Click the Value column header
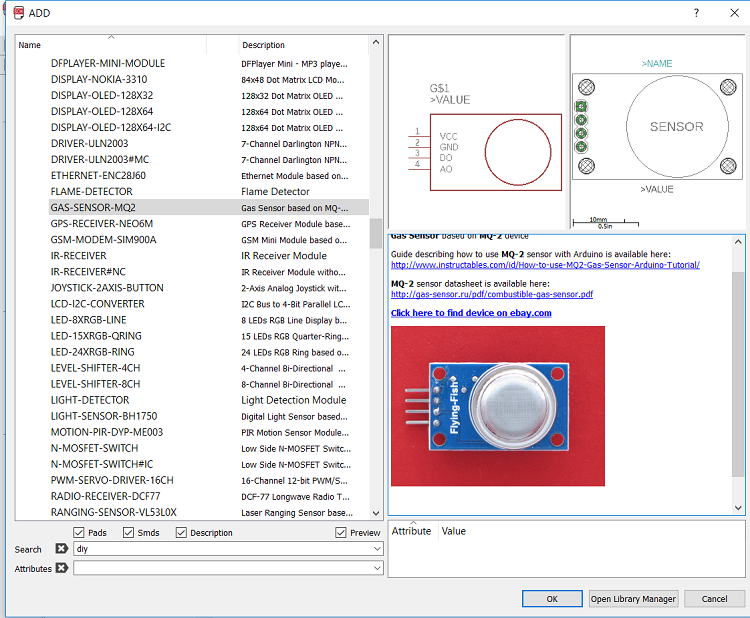Image resolution: width=750 pixels, height=618 pixels. 453,531
